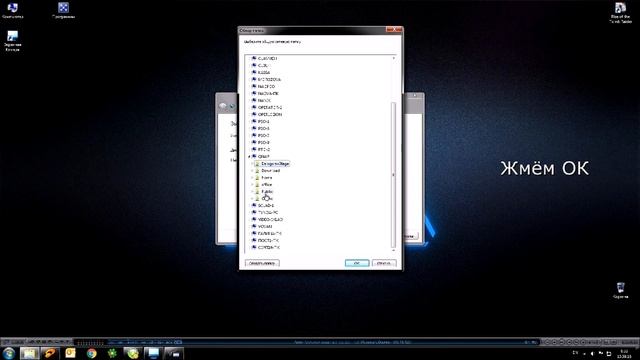Click the language indicator in the tray

576,353
